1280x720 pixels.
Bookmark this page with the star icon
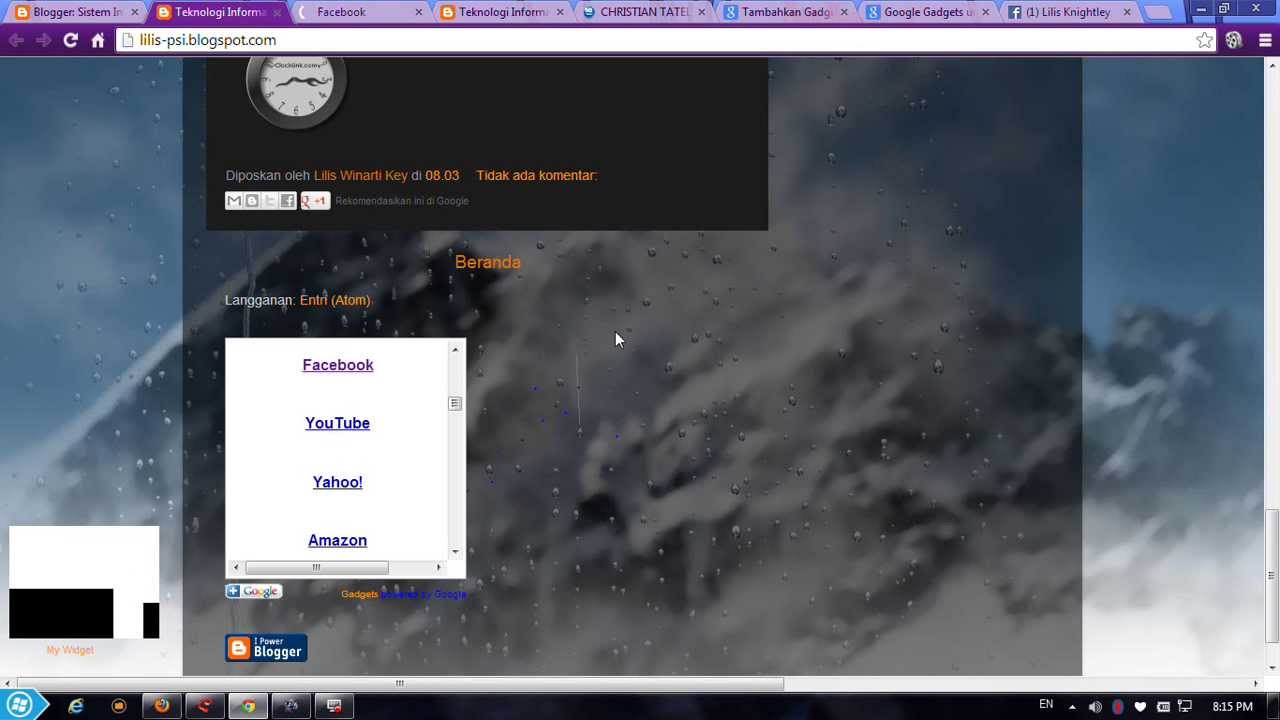click(x=1204, y=40)
